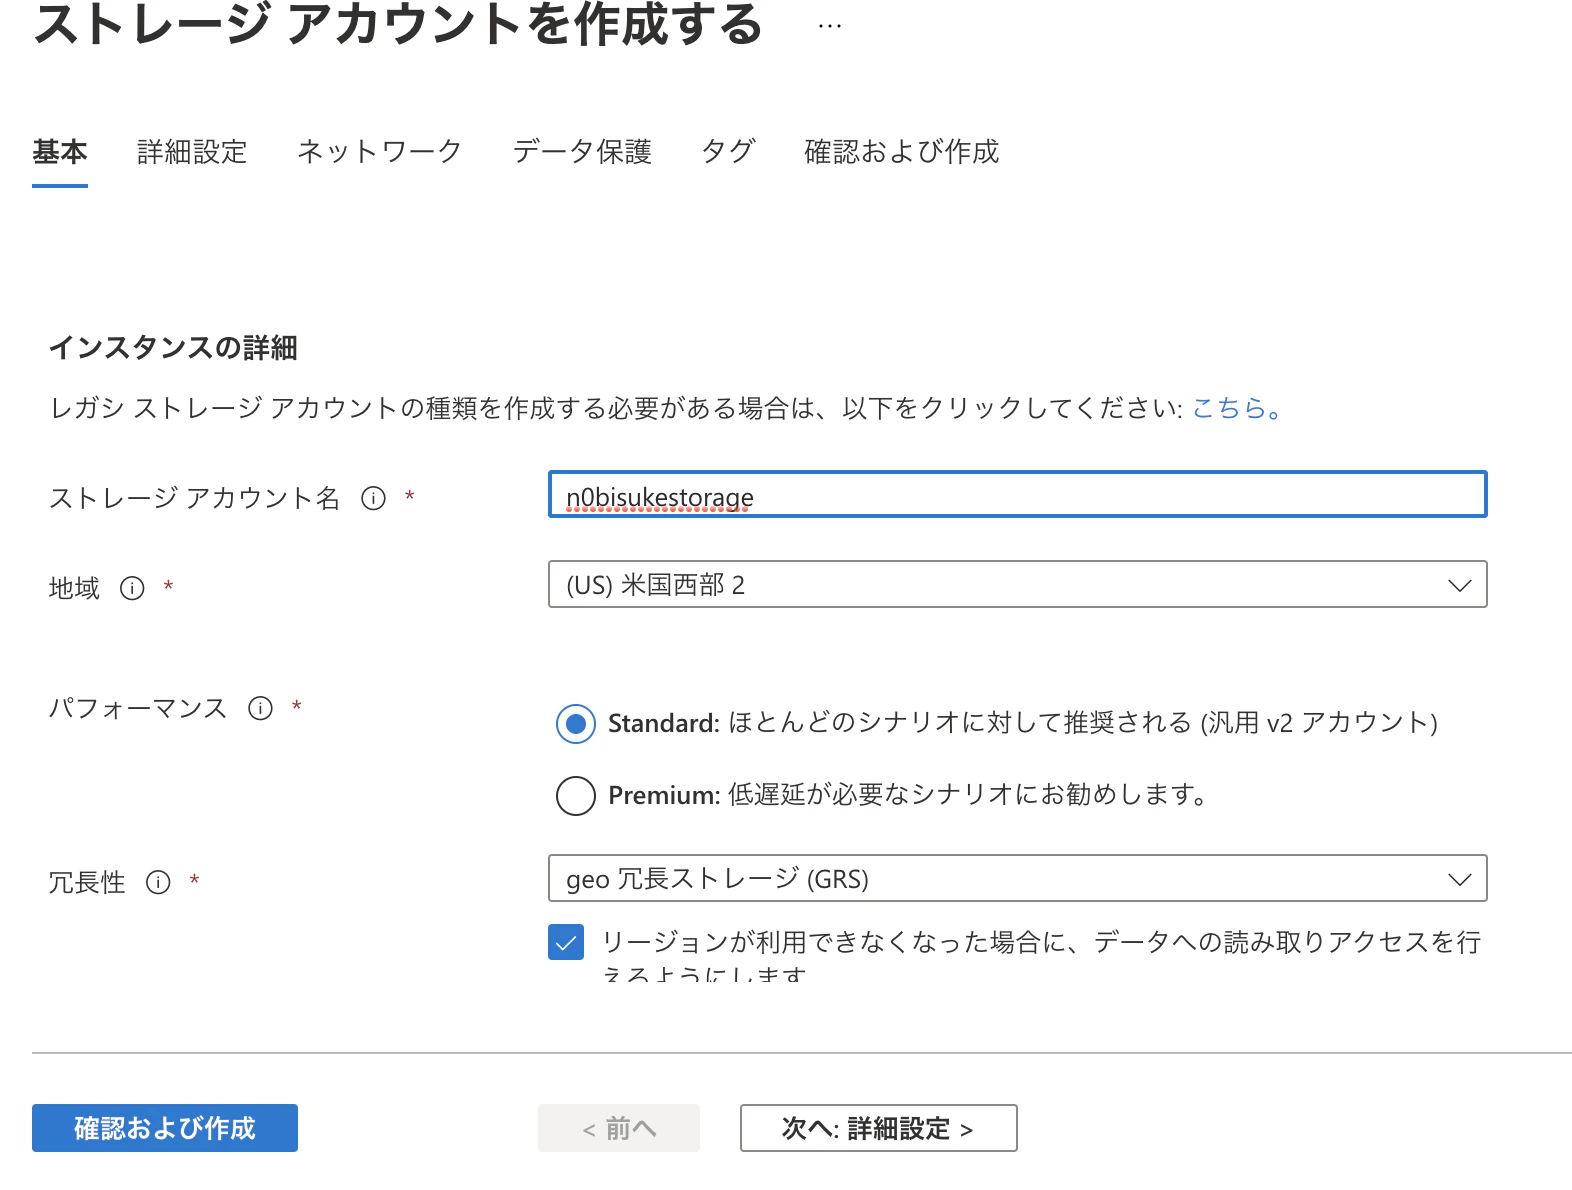
Task: Click the 次へ: 詳細設定 button
Action: (879, 1128)
